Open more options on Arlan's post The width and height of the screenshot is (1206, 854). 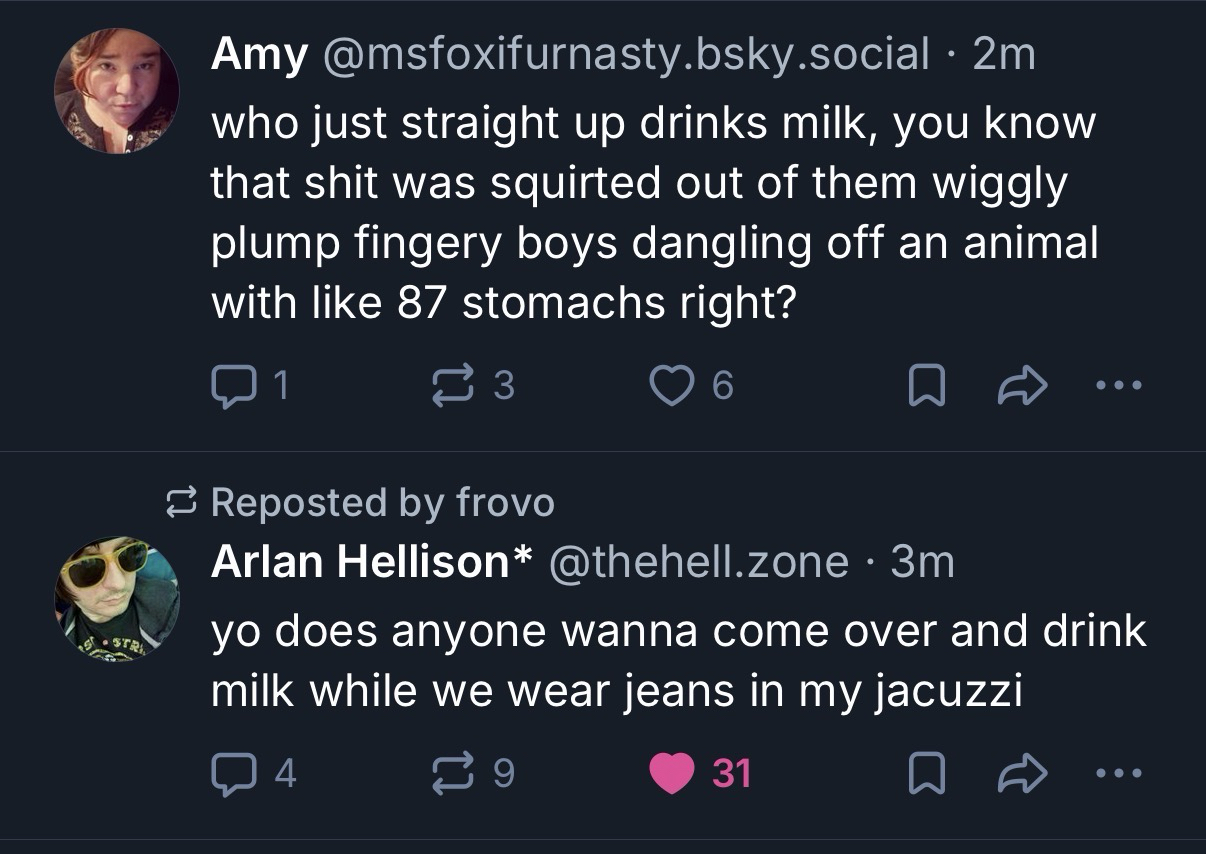pos(1117,773)
